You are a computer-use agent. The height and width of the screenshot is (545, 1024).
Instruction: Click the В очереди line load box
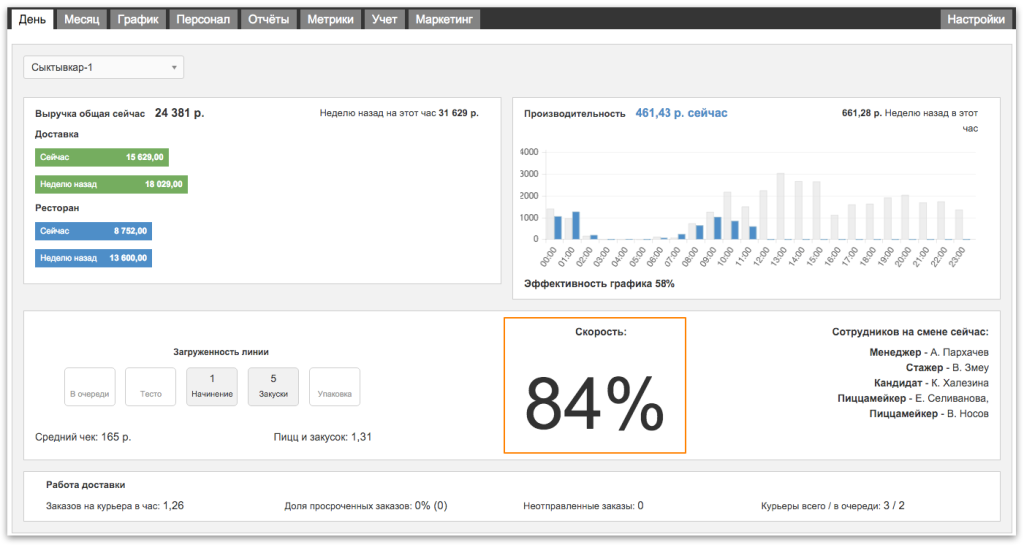tap(89, 386)
